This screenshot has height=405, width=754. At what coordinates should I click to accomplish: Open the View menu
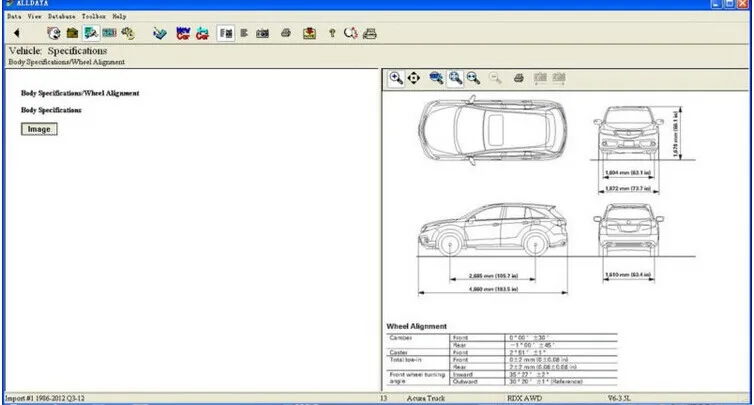tap(35, 17)
